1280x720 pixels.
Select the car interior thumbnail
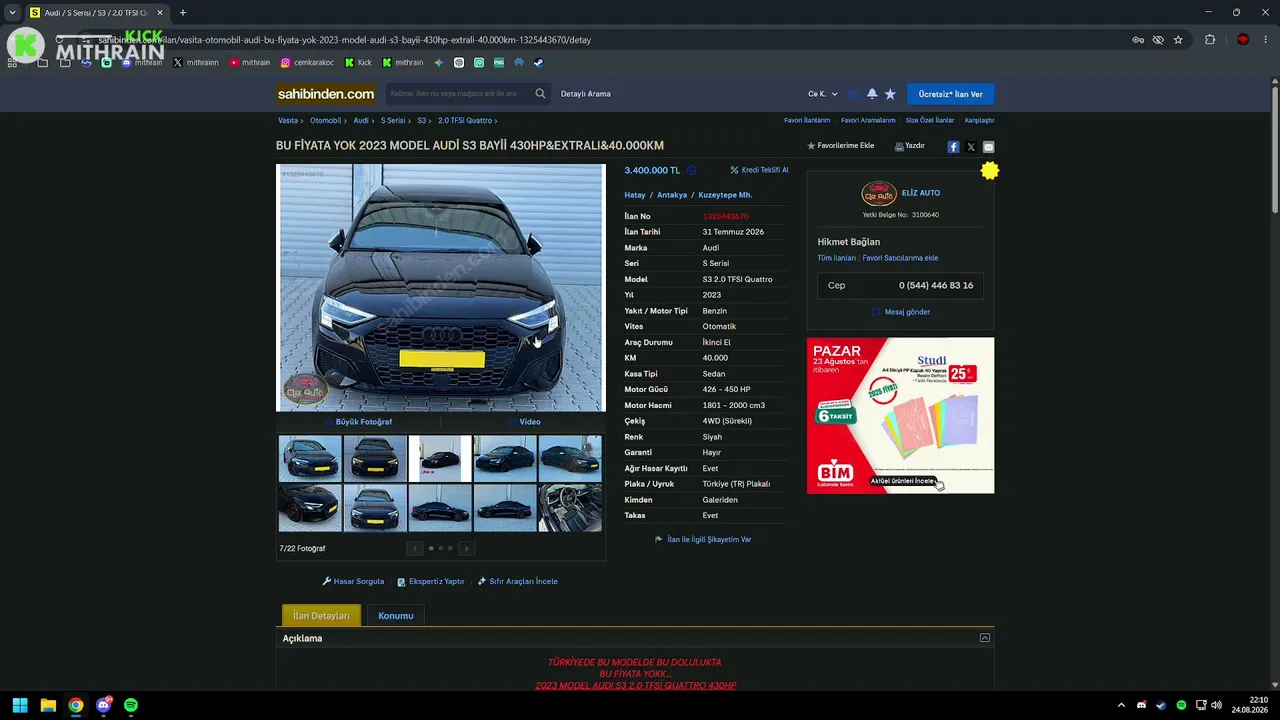click(x=570, y=508)
